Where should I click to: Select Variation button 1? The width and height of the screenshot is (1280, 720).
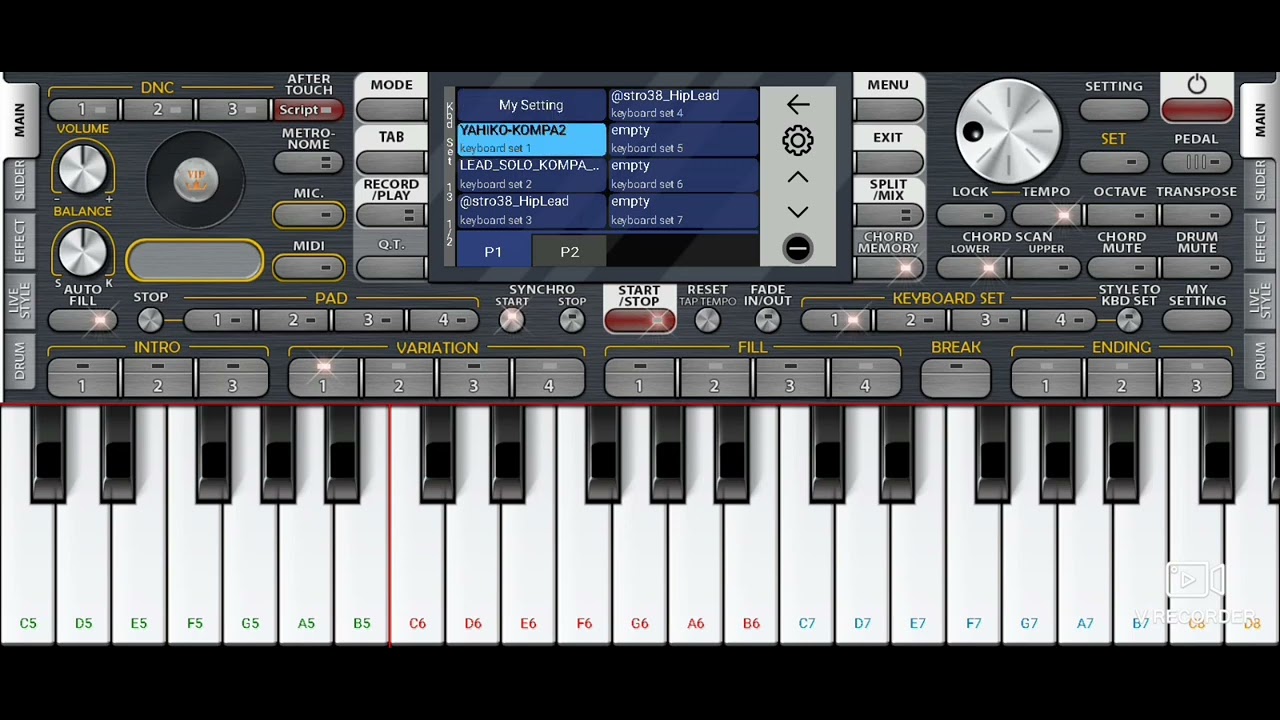[x=323, y=378]
